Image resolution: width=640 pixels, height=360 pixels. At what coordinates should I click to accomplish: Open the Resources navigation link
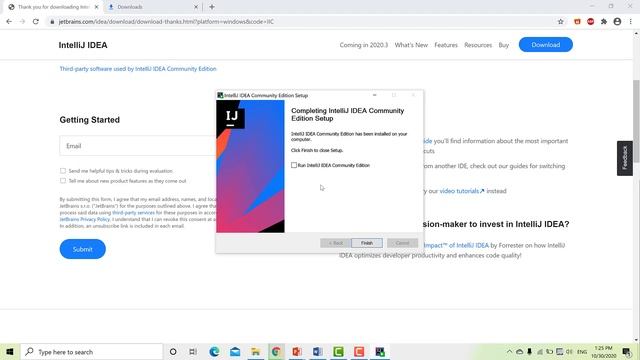[478, 45]
